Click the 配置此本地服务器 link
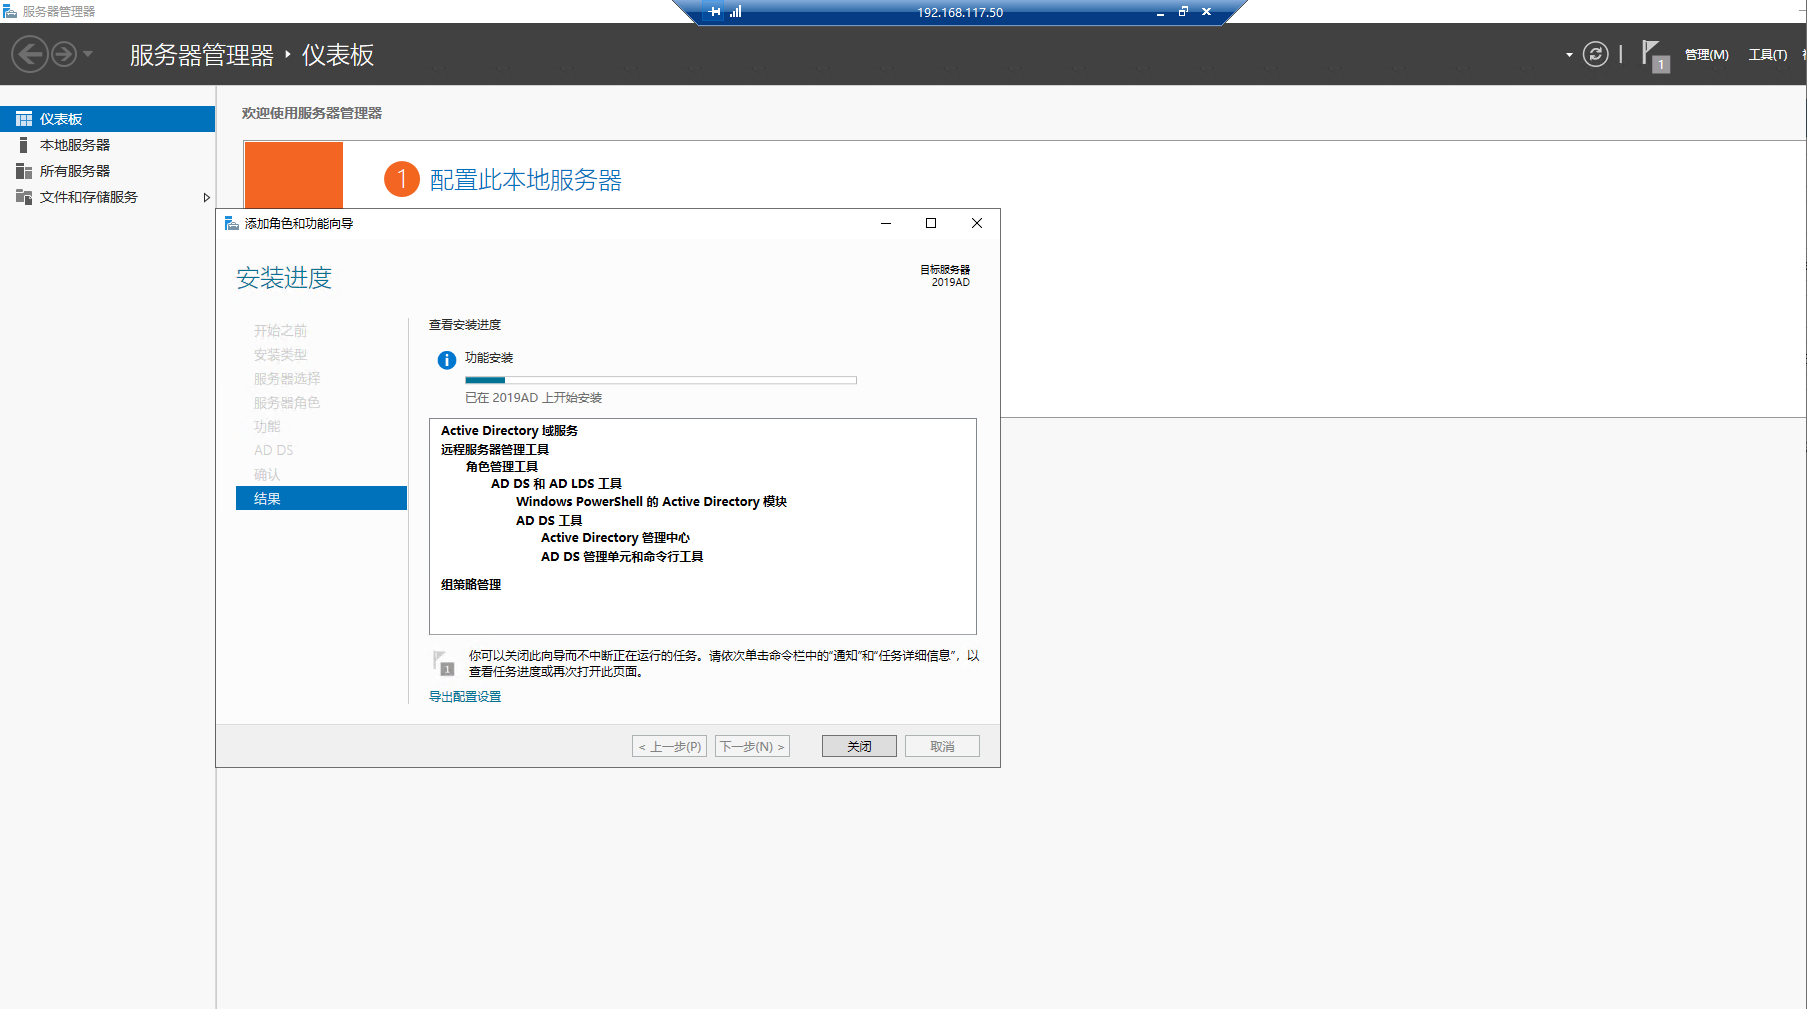 pyautogui.click(x=525, y=180)
